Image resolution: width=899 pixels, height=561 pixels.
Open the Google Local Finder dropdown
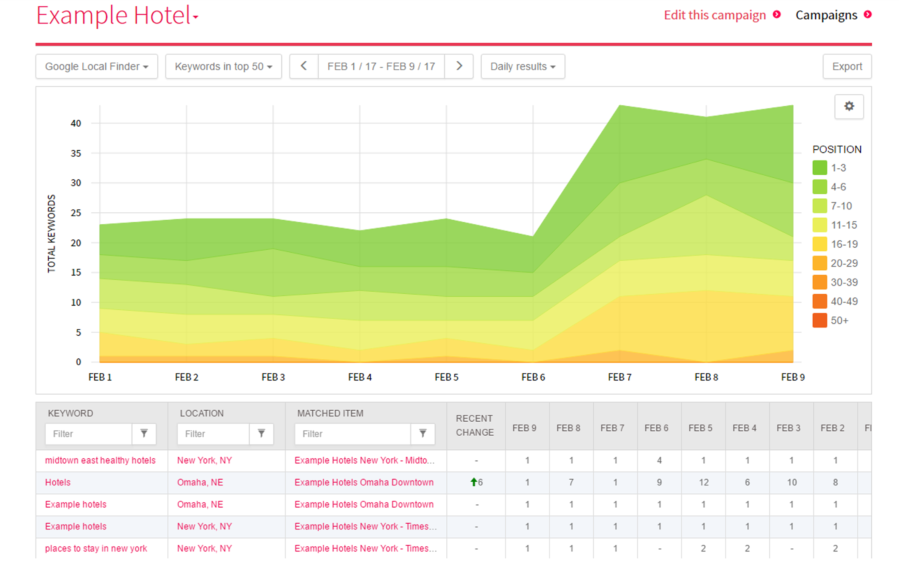[x=96, y=67]
